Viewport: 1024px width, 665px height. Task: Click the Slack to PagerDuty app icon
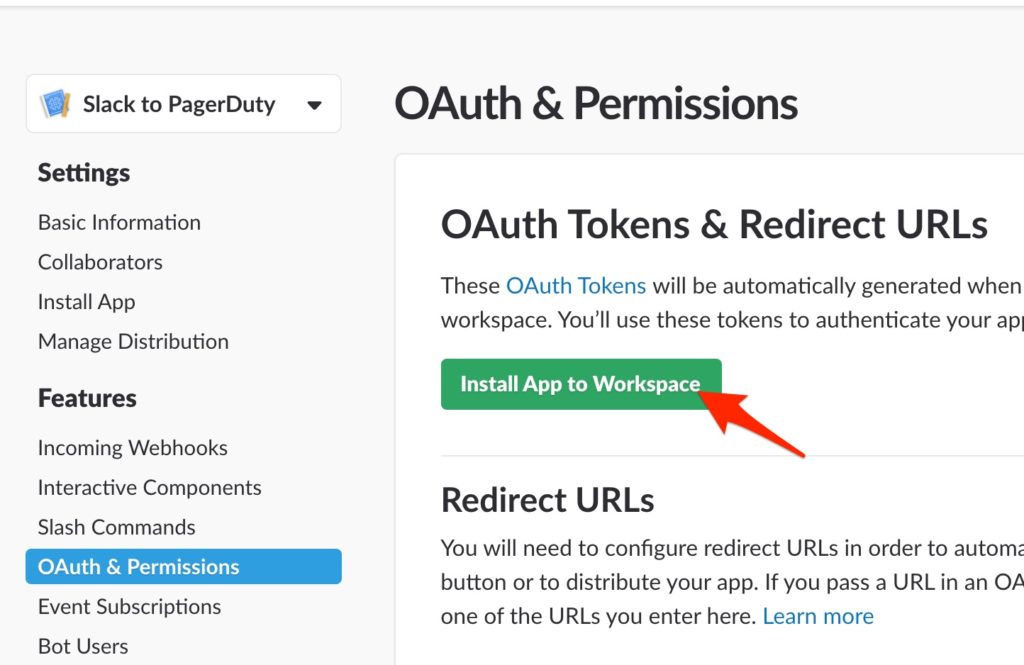pyautogui.click(x=55, y=104)
